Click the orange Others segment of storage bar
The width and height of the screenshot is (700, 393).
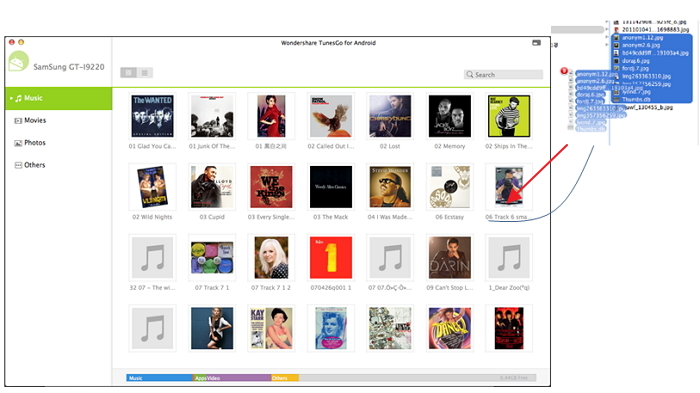pyautogui.click(x=285, y=378)
